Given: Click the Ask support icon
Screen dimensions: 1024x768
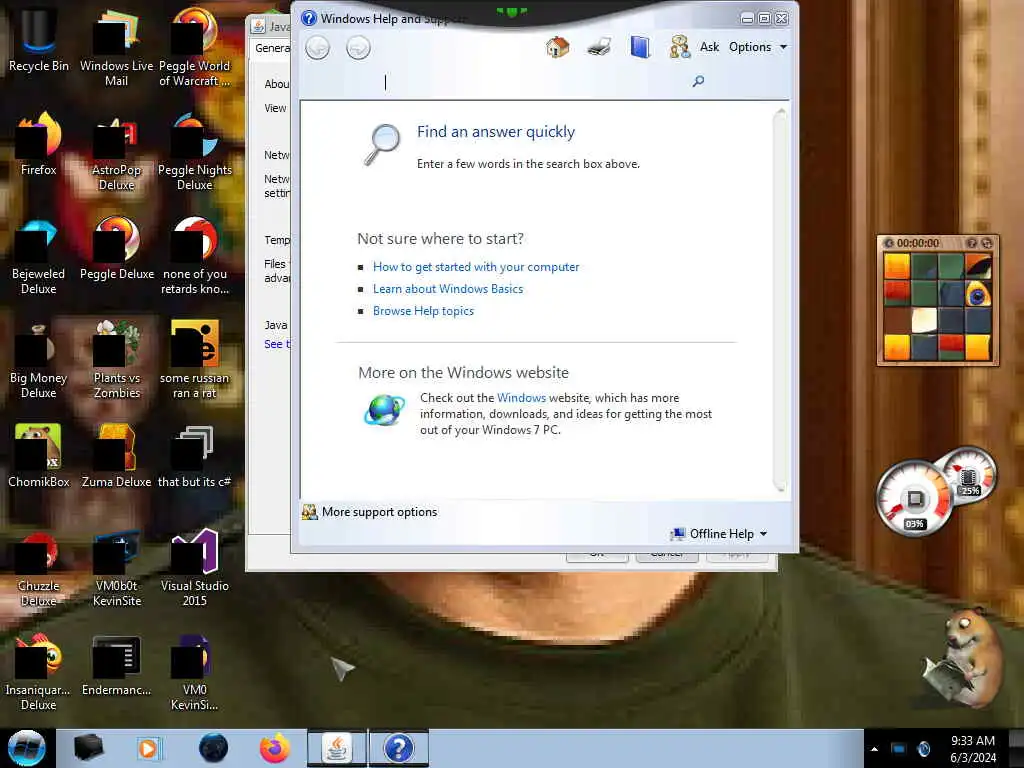Looking at the screenshot, I should point(679,47).
